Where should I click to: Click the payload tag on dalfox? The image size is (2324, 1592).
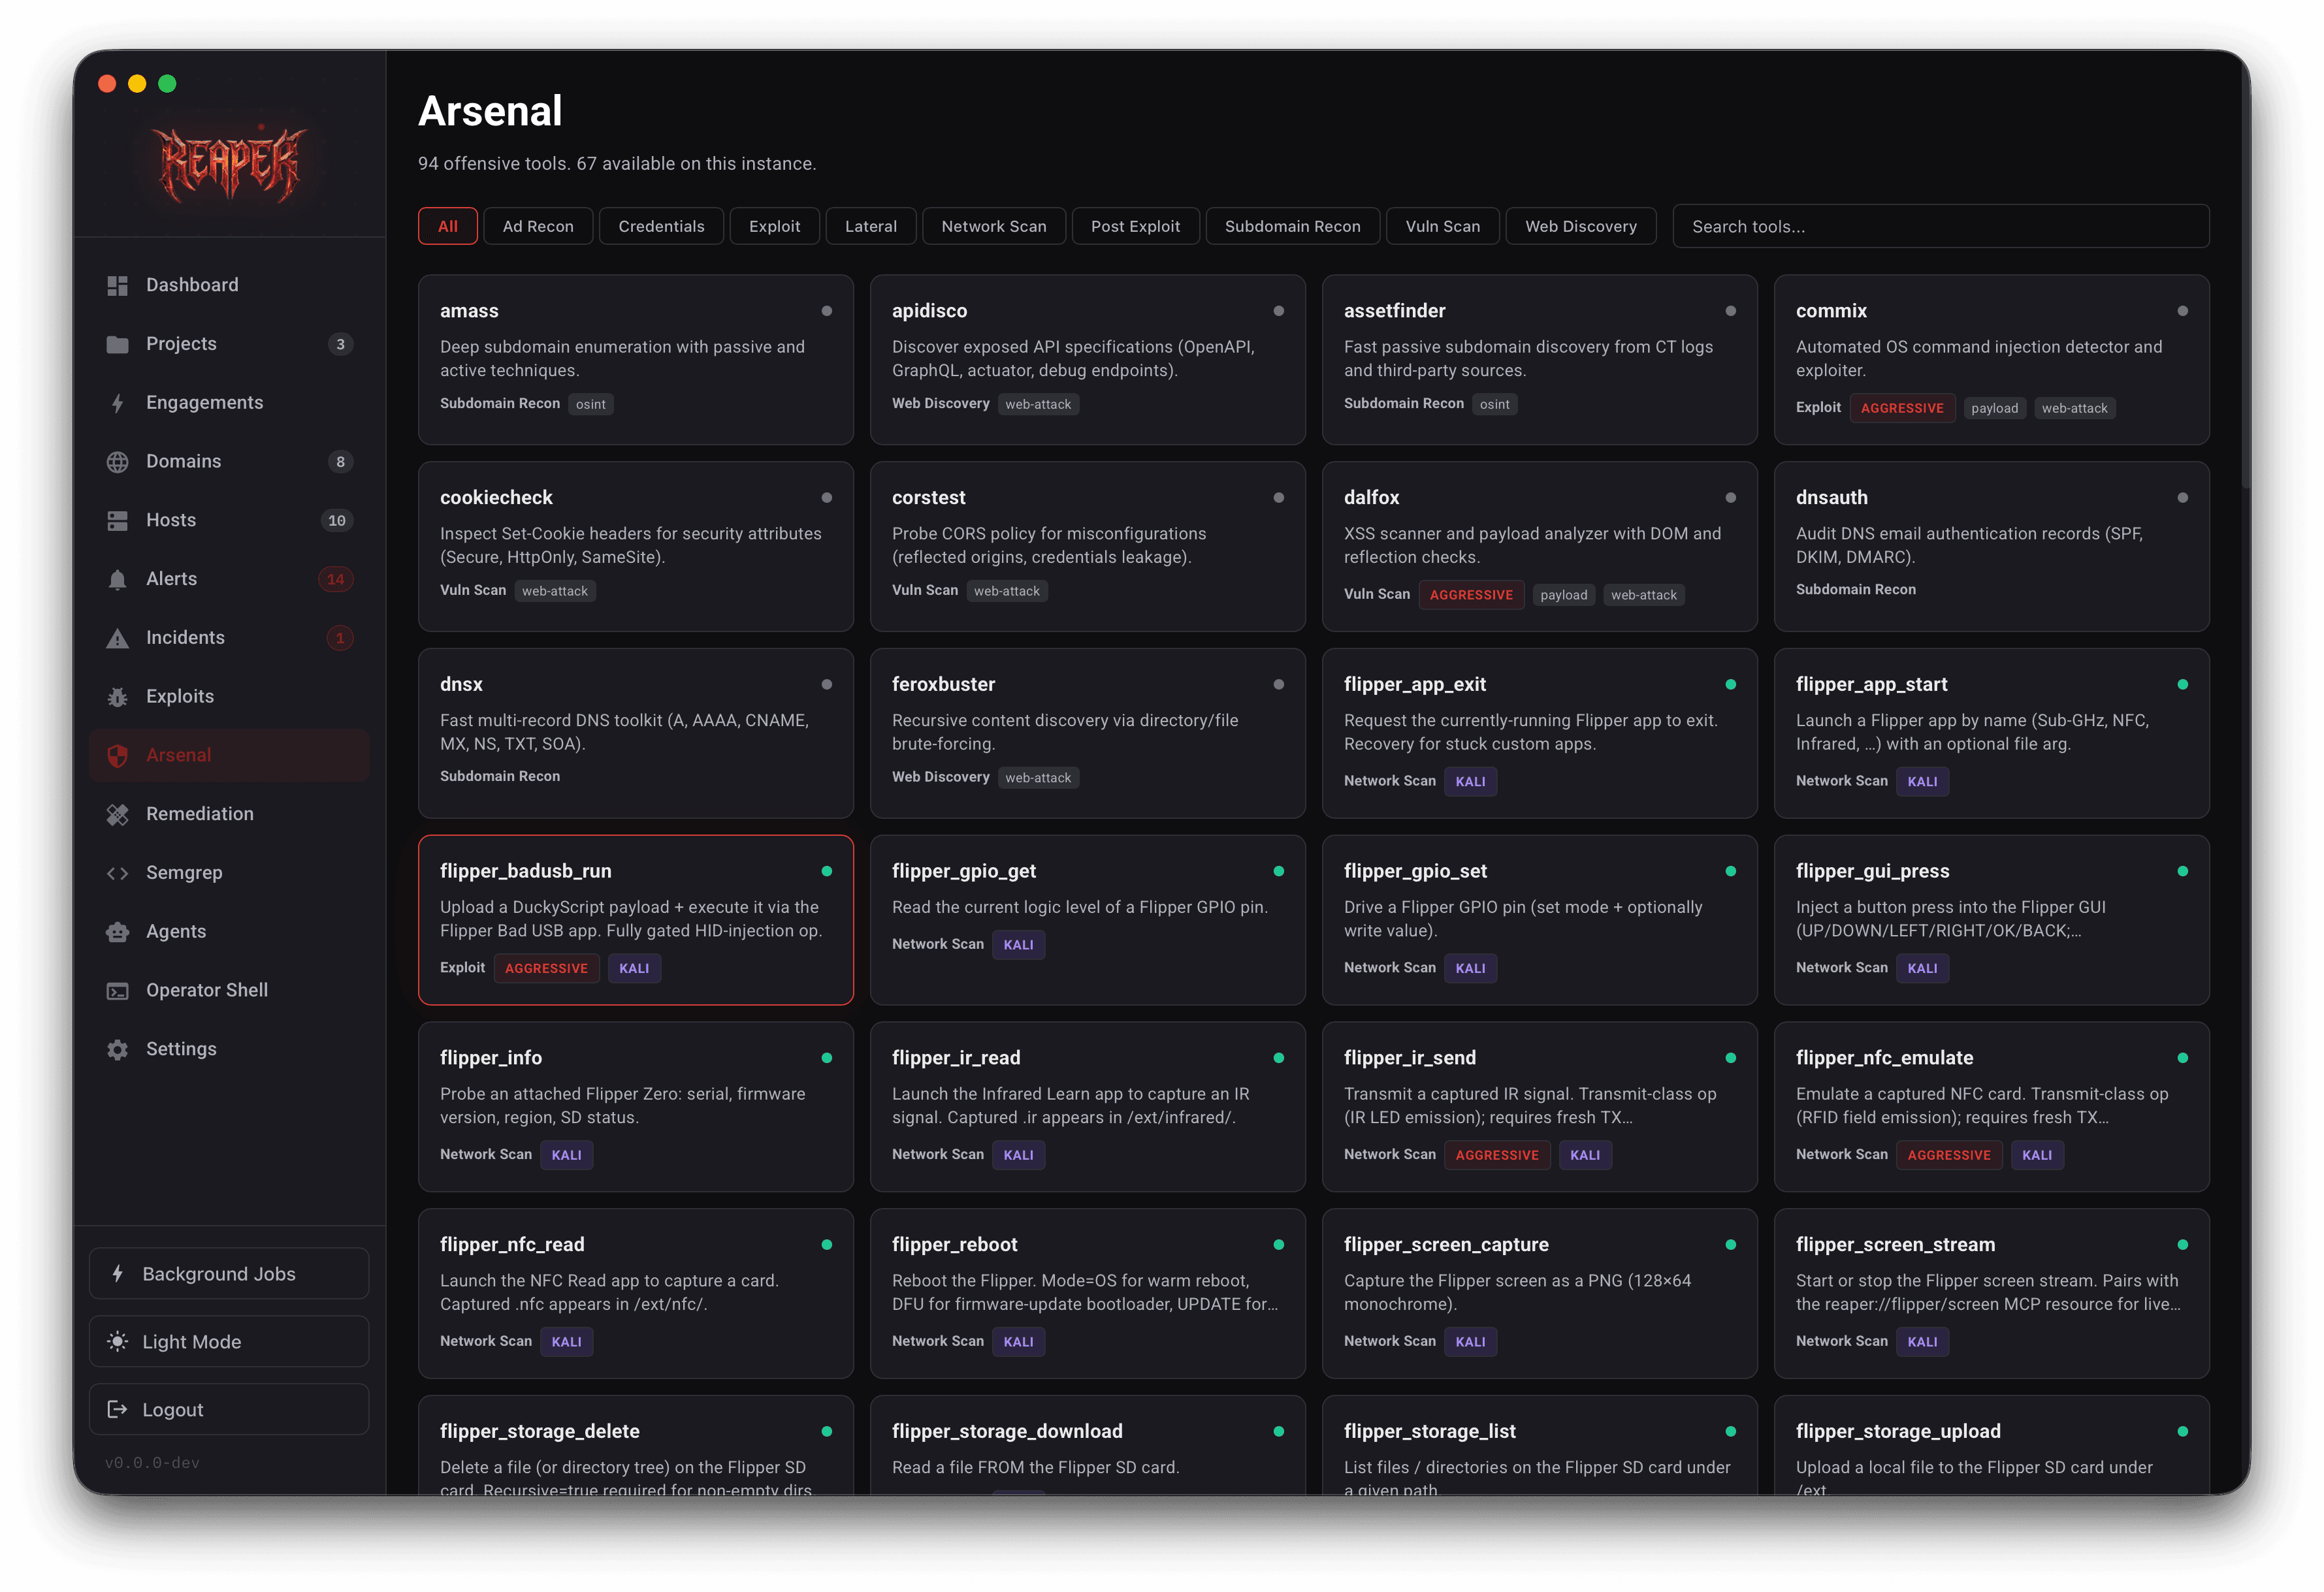(1563, 595)
